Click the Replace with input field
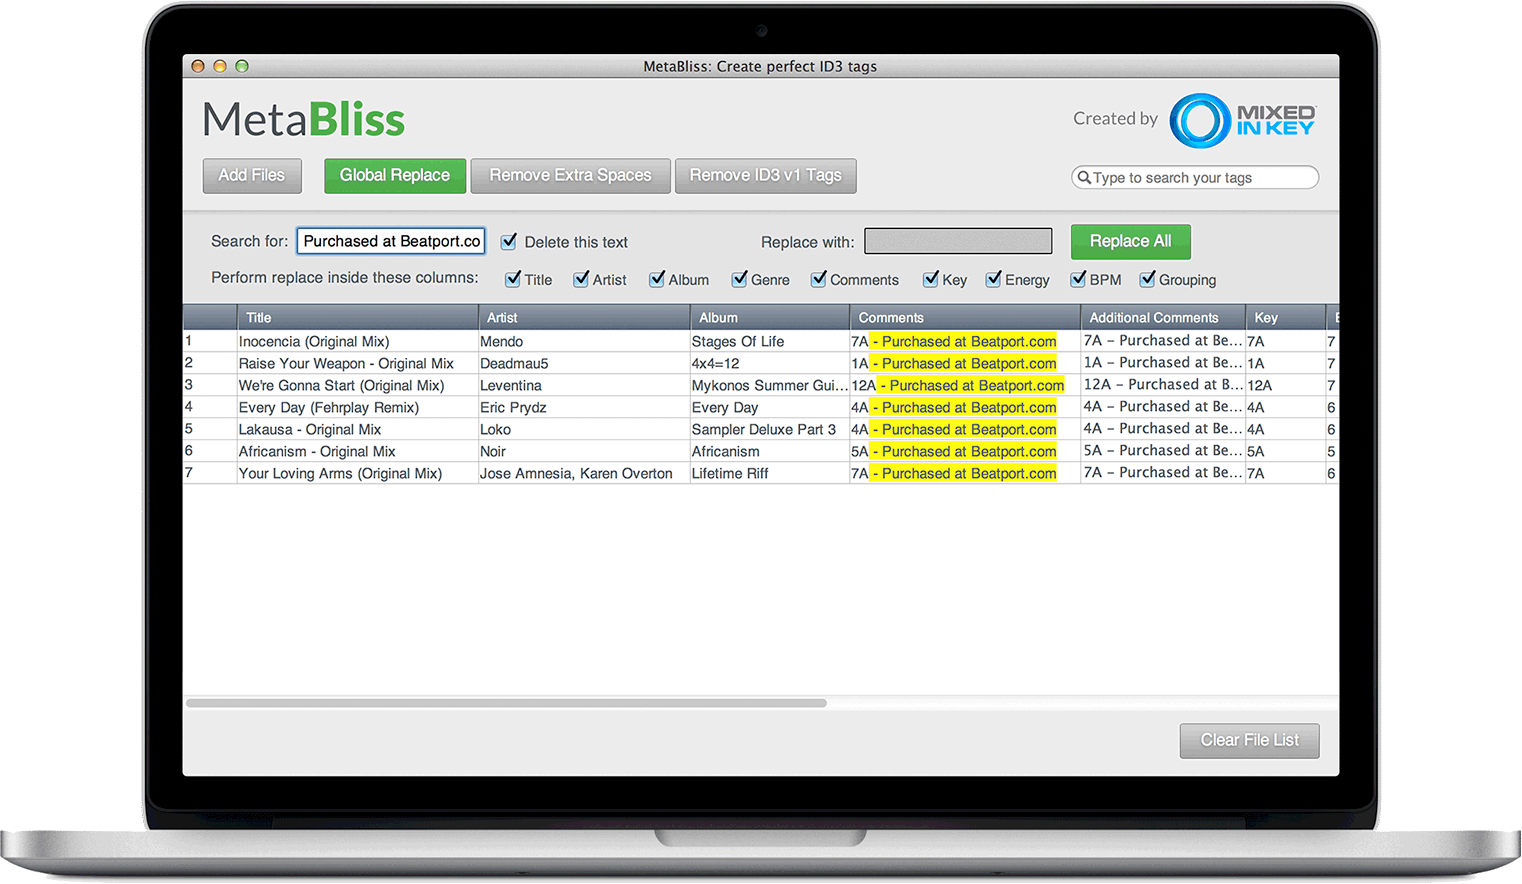The image size is (1522, 884). click(957, 241)
